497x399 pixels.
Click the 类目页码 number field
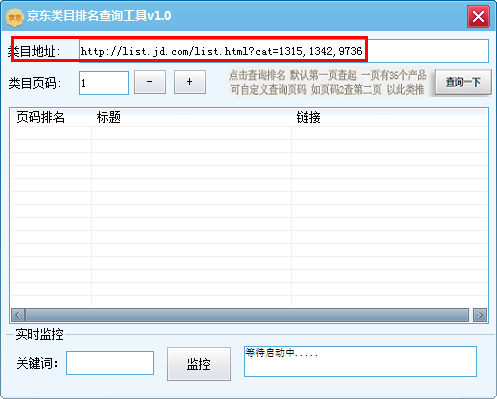click(x=104, y=83)
